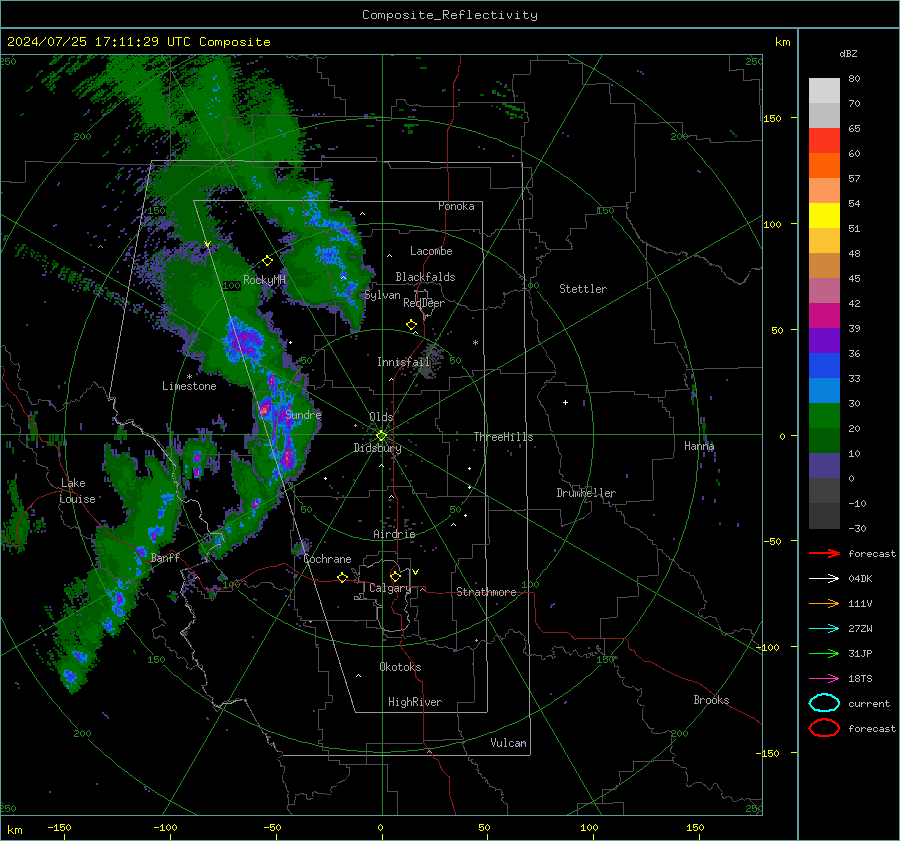Click the Brooks town label
Image resolution: width=900 pixels, height=841 pixels.
[711, 700]
